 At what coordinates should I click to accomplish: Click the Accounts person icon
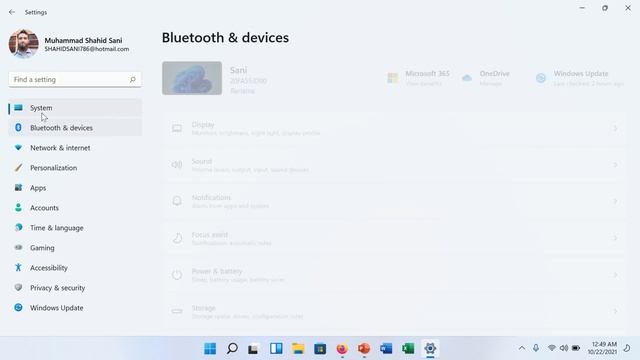point(18,208)
